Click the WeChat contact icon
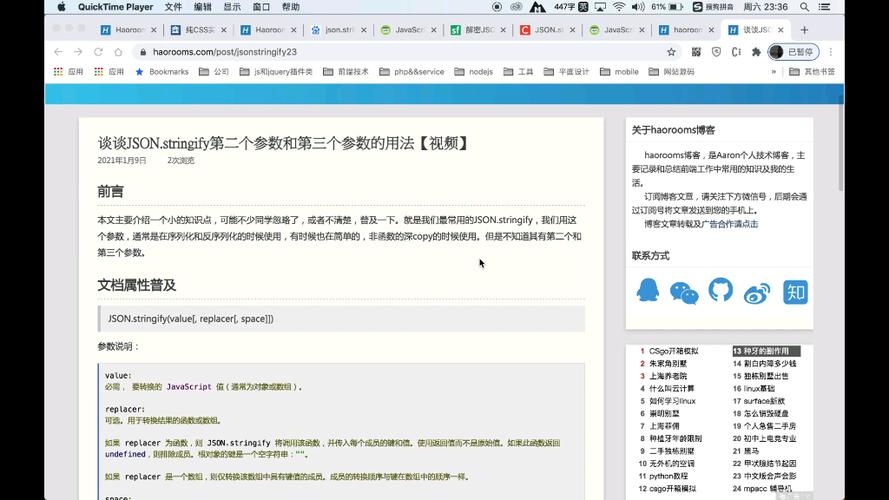 (x=684, y=293)
